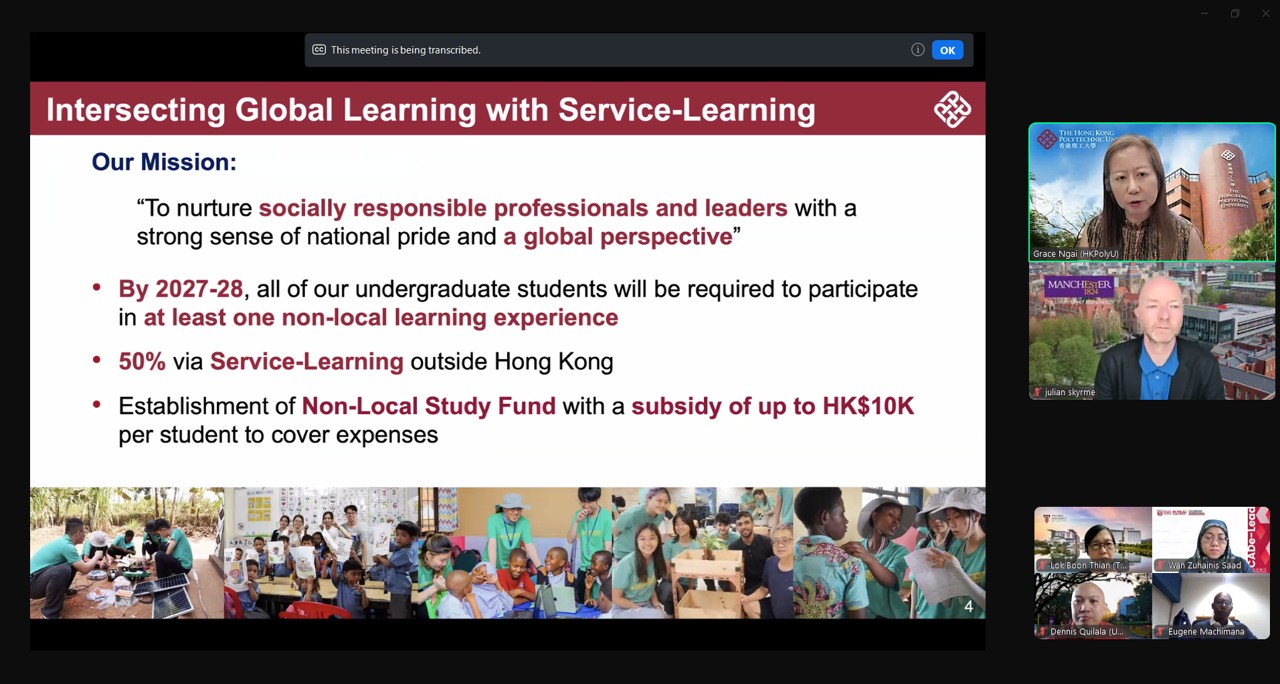Open the transcription info icon
The image size is (1280, 684).
(x=917, y=50)
